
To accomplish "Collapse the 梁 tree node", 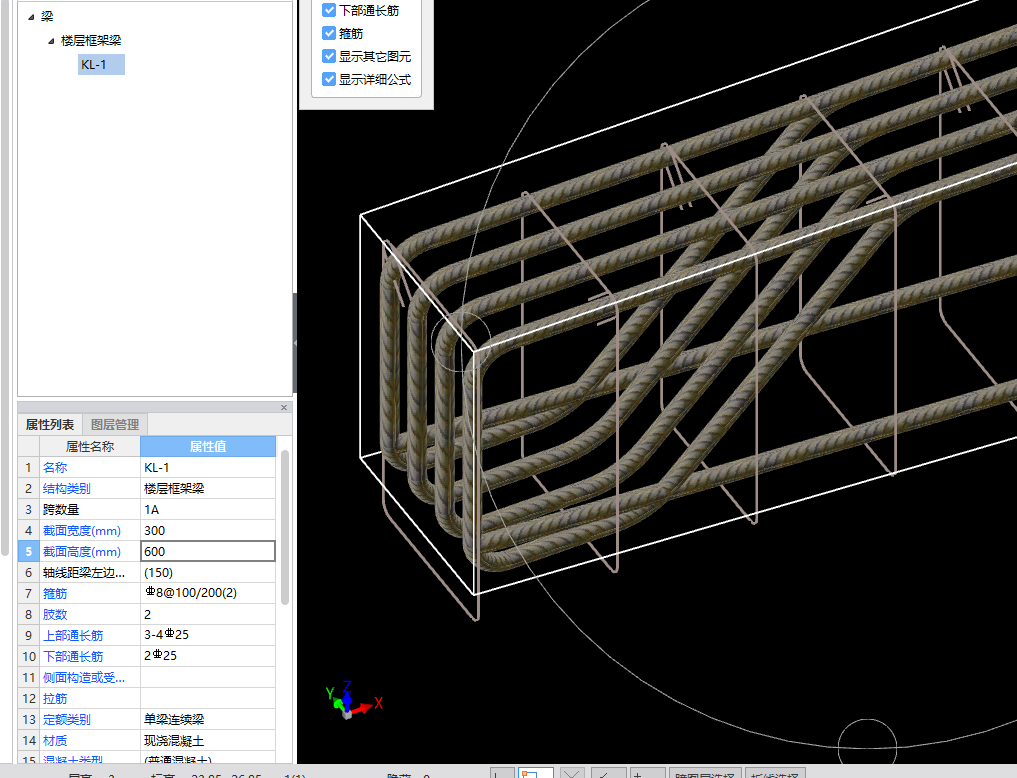I will pyautogui.click(x=30, y=17).
